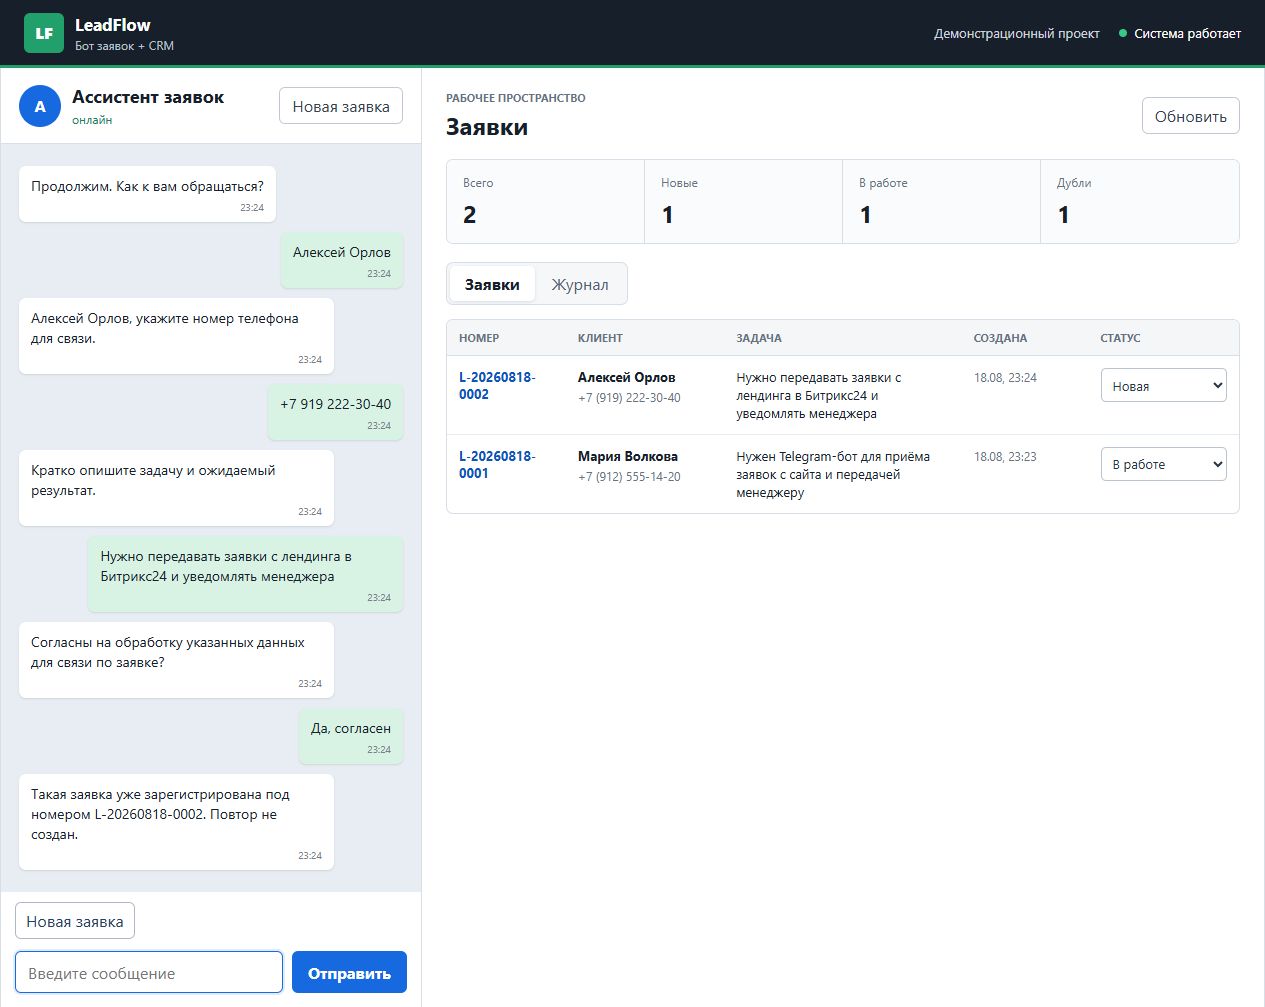This screenshot has height=1007, width=1265.
Task: Click client name Алексей Орлов in table
Action: coord(626,377)
